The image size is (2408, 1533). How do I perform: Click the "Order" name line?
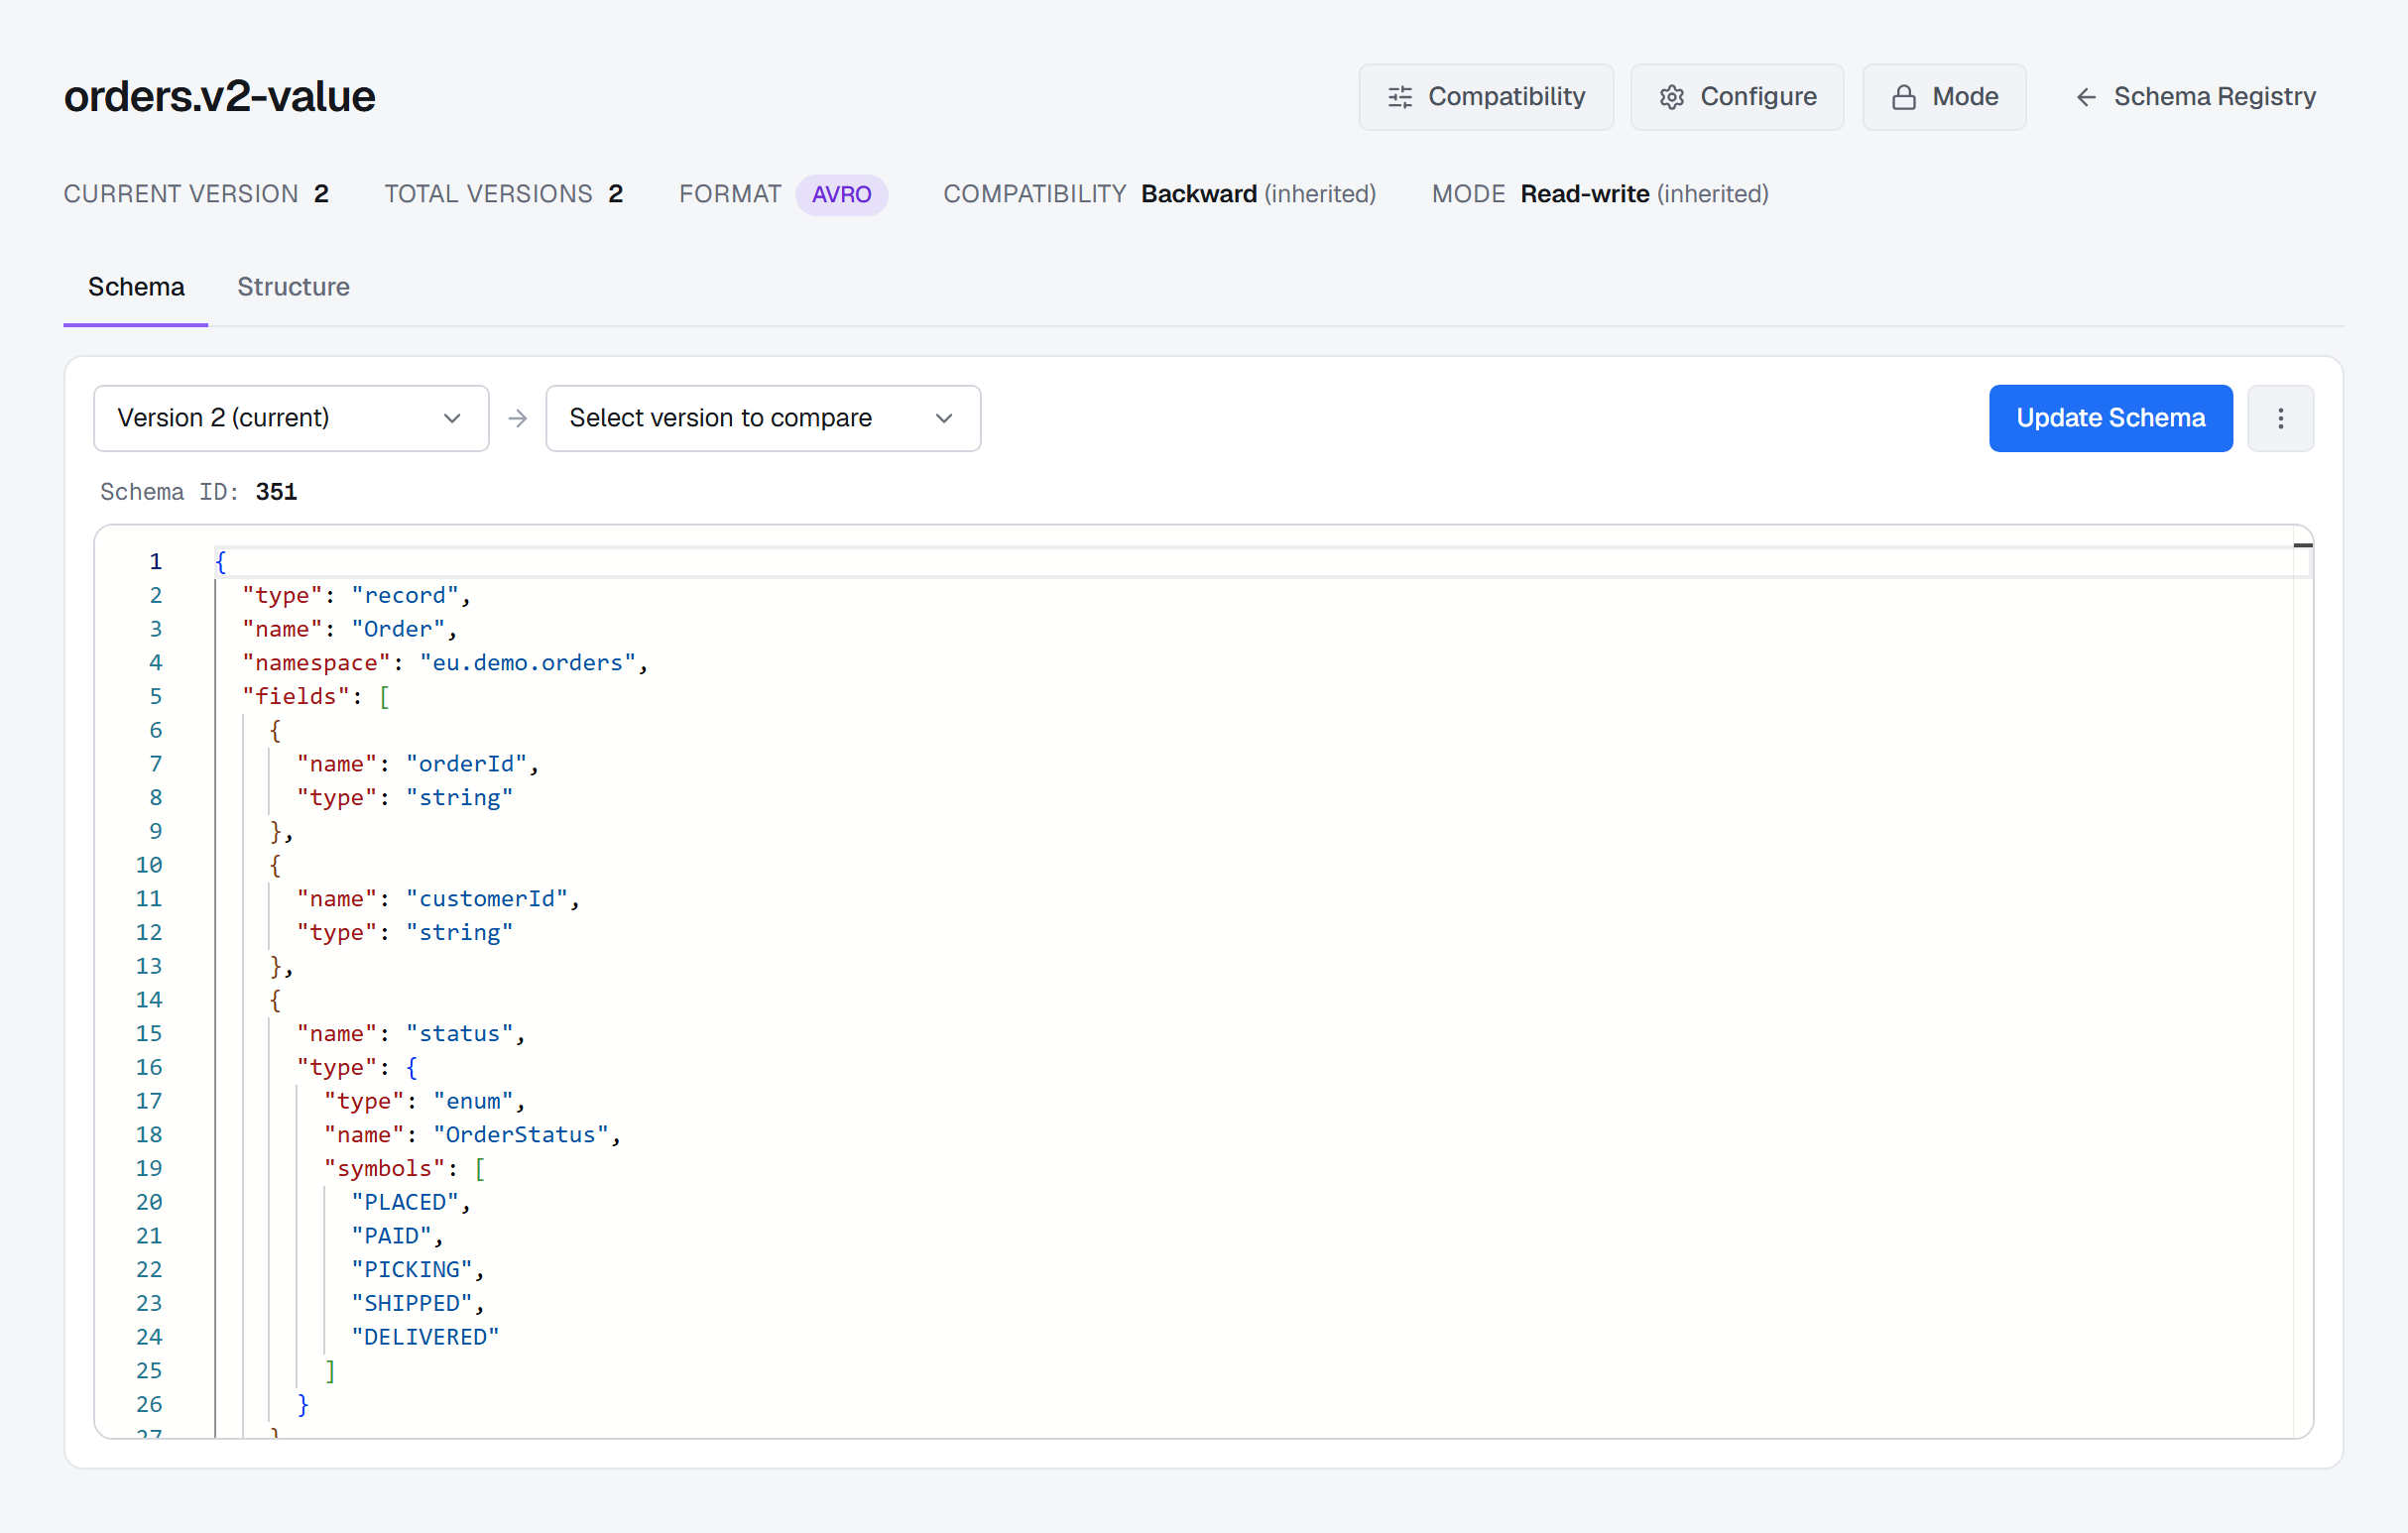click(x=349, y=629)
